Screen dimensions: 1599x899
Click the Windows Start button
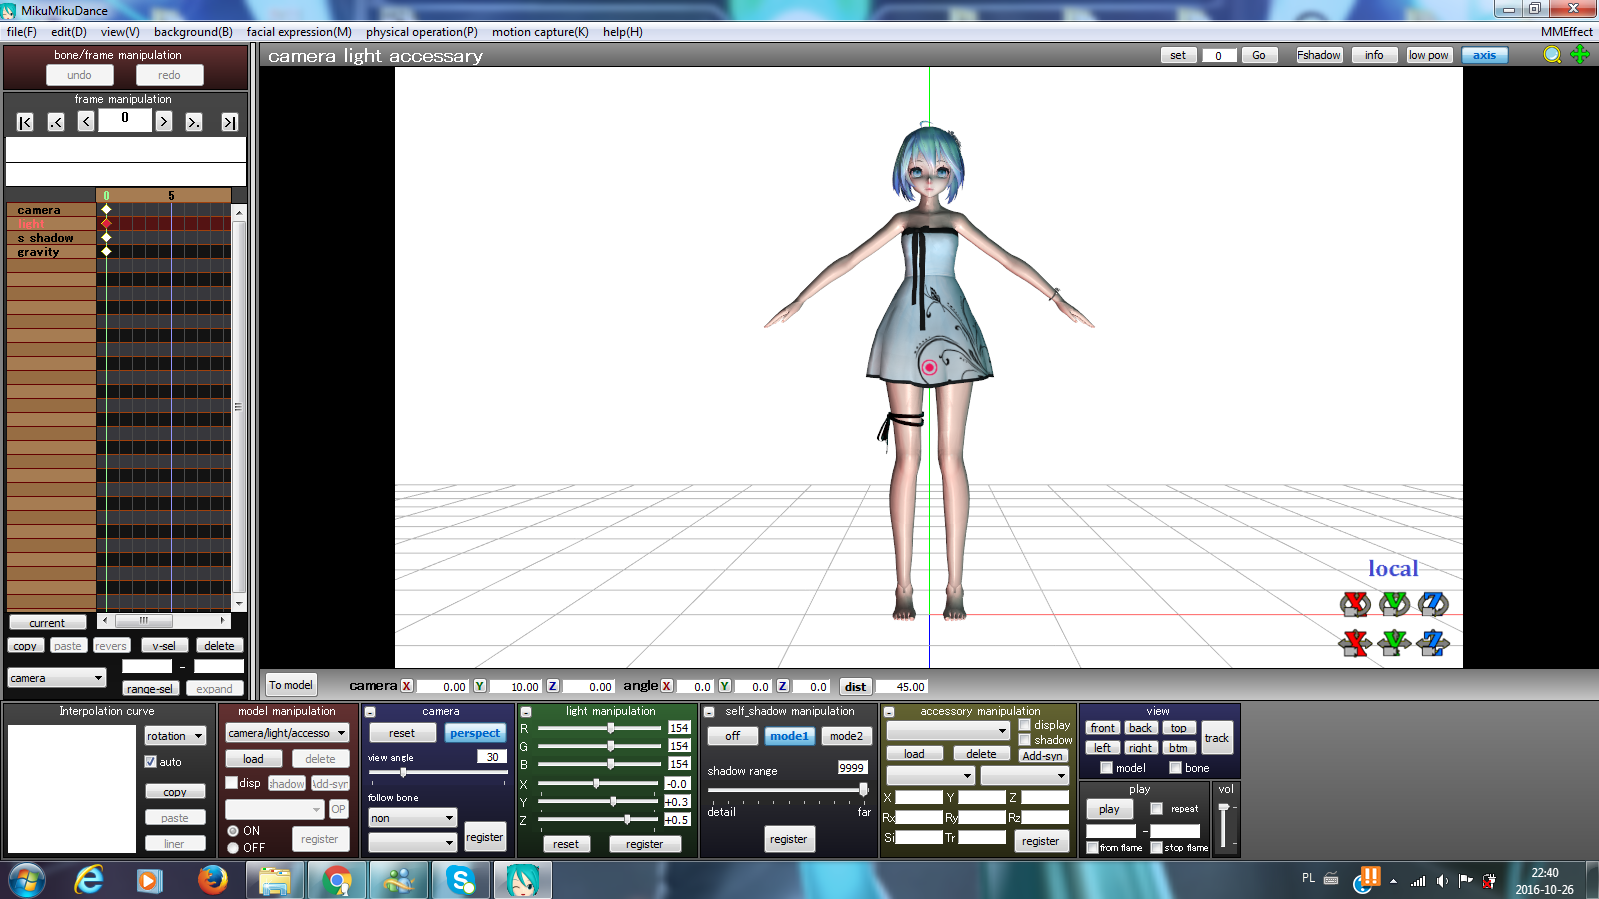click(27, 880)
